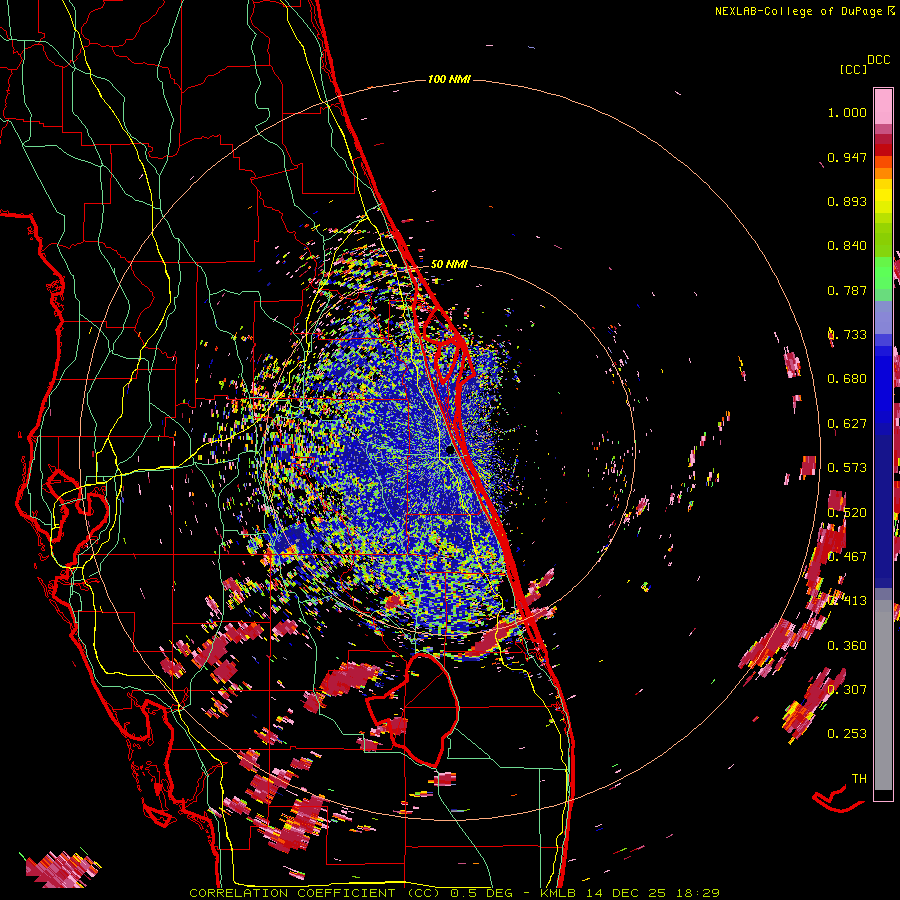
Task: Click the 0.467 scale value
Action: pos(847,557)
